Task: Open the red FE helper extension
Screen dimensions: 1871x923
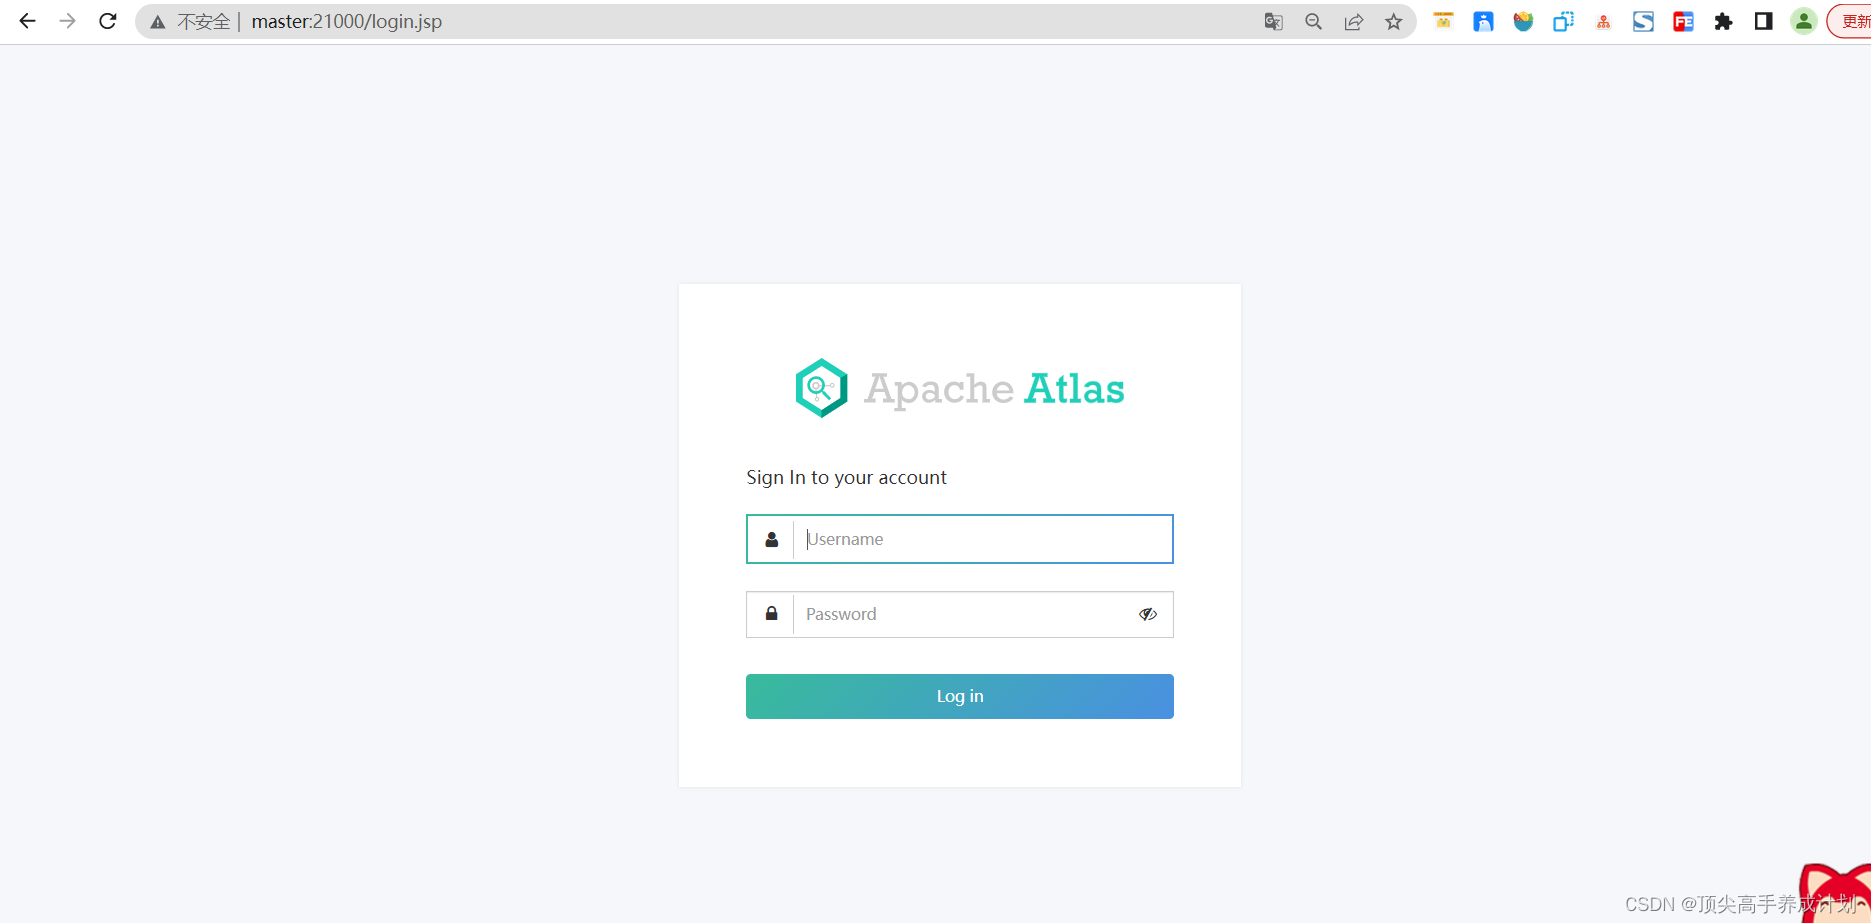Action: (x=1683, y=21)
